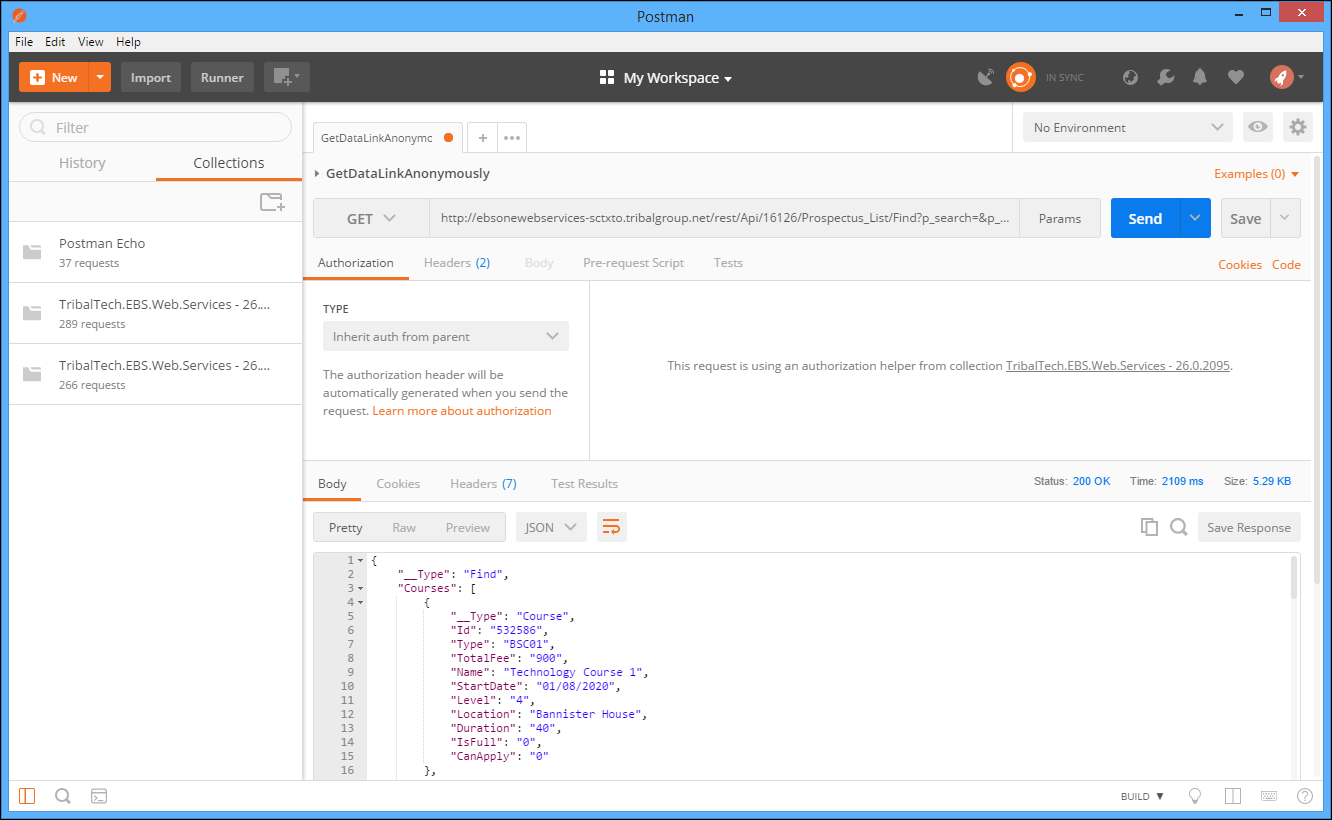1332x820 pixels.
Task: Open My Workspace dropdown
Action: tap(666, 78)
